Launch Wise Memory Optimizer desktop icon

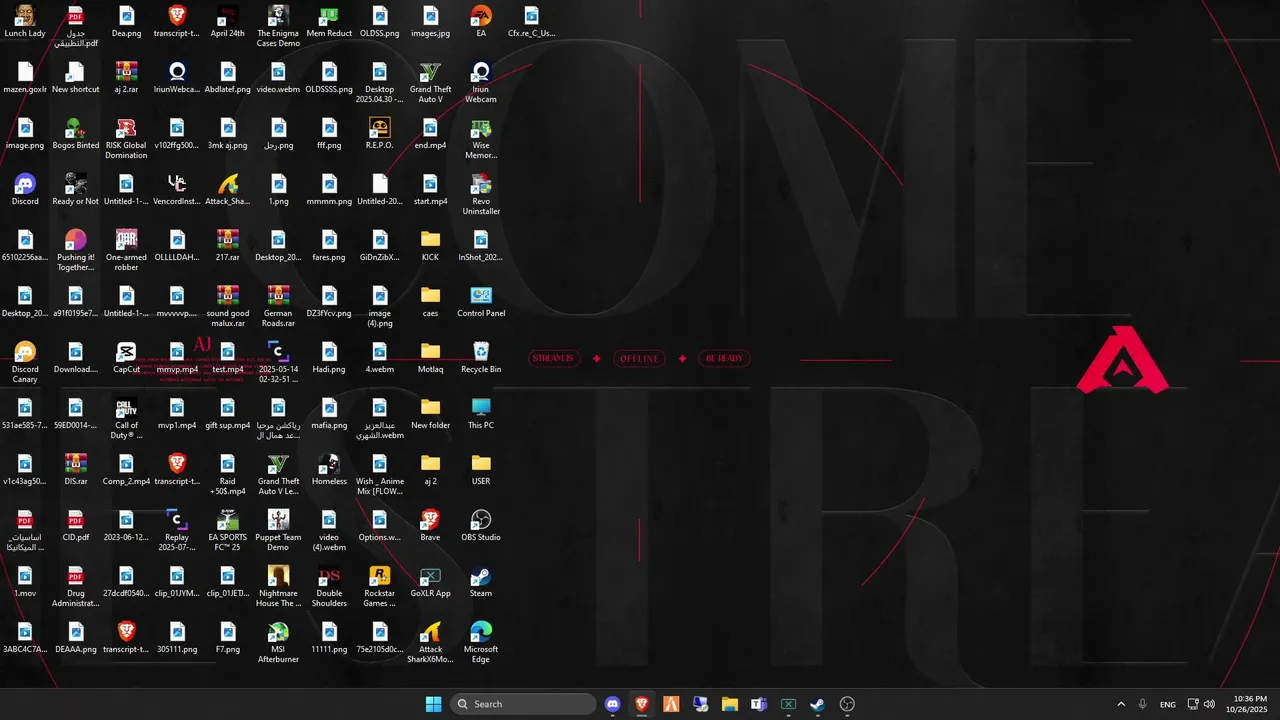[x=481, y=139]
